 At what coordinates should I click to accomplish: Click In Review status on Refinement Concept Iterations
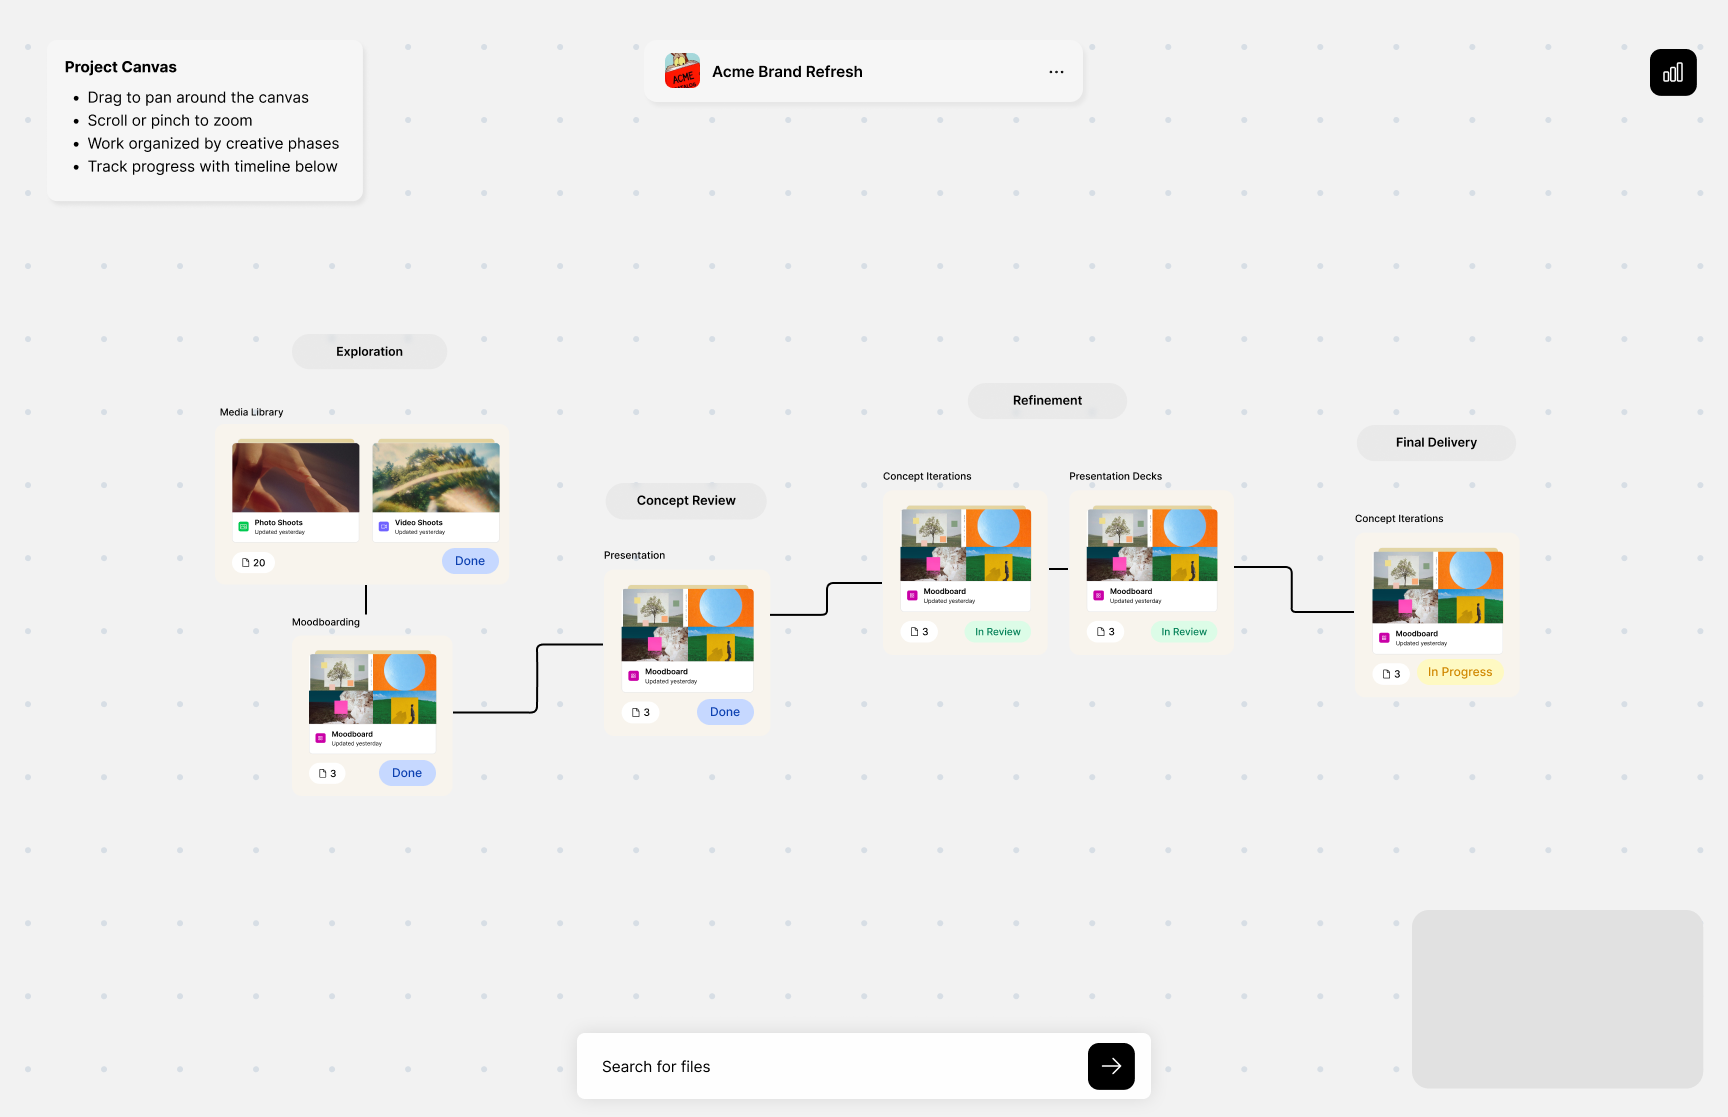click(998, 631)
